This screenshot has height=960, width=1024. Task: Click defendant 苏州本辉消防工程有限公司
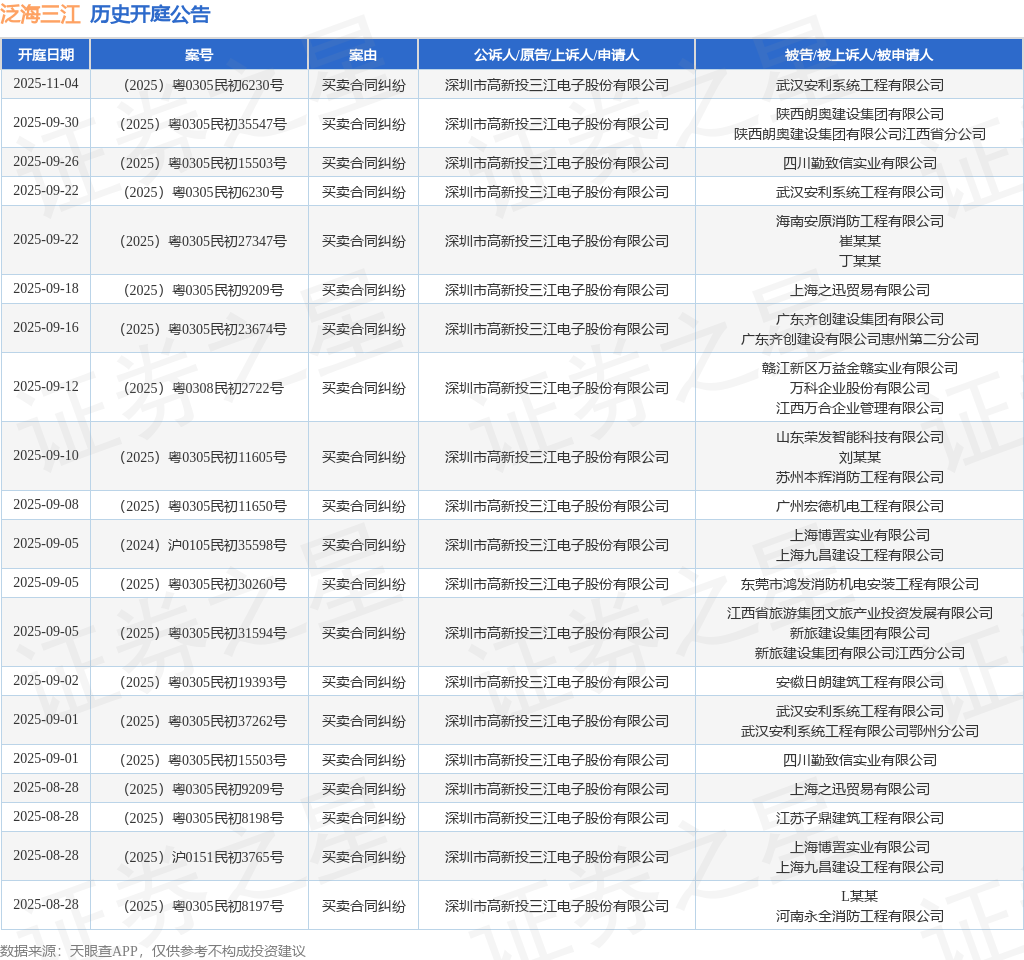coord(859,477)
